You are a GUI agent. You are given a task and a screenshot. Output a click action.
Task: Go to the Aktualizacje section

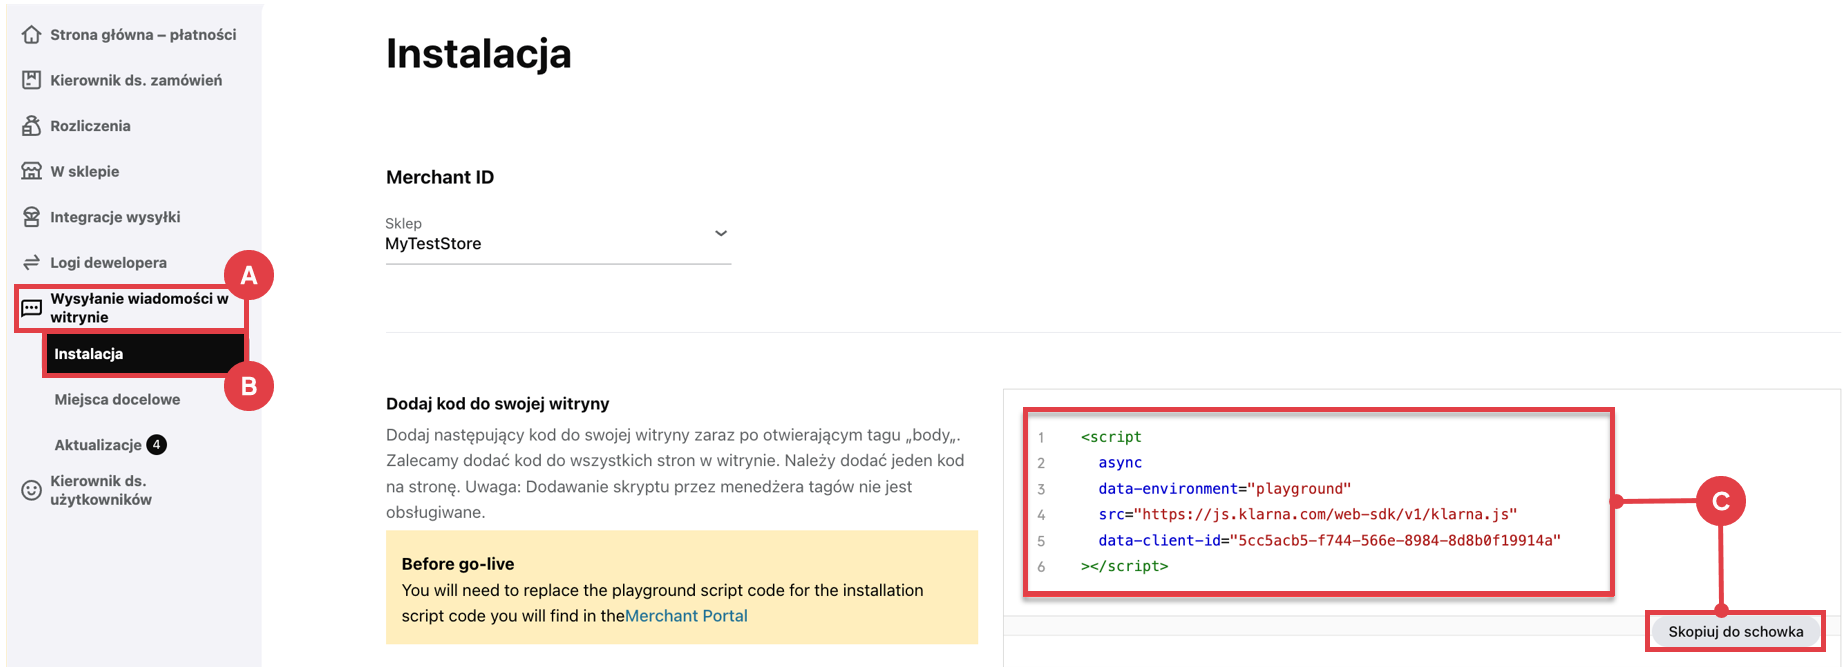click(x=98, y=445)
